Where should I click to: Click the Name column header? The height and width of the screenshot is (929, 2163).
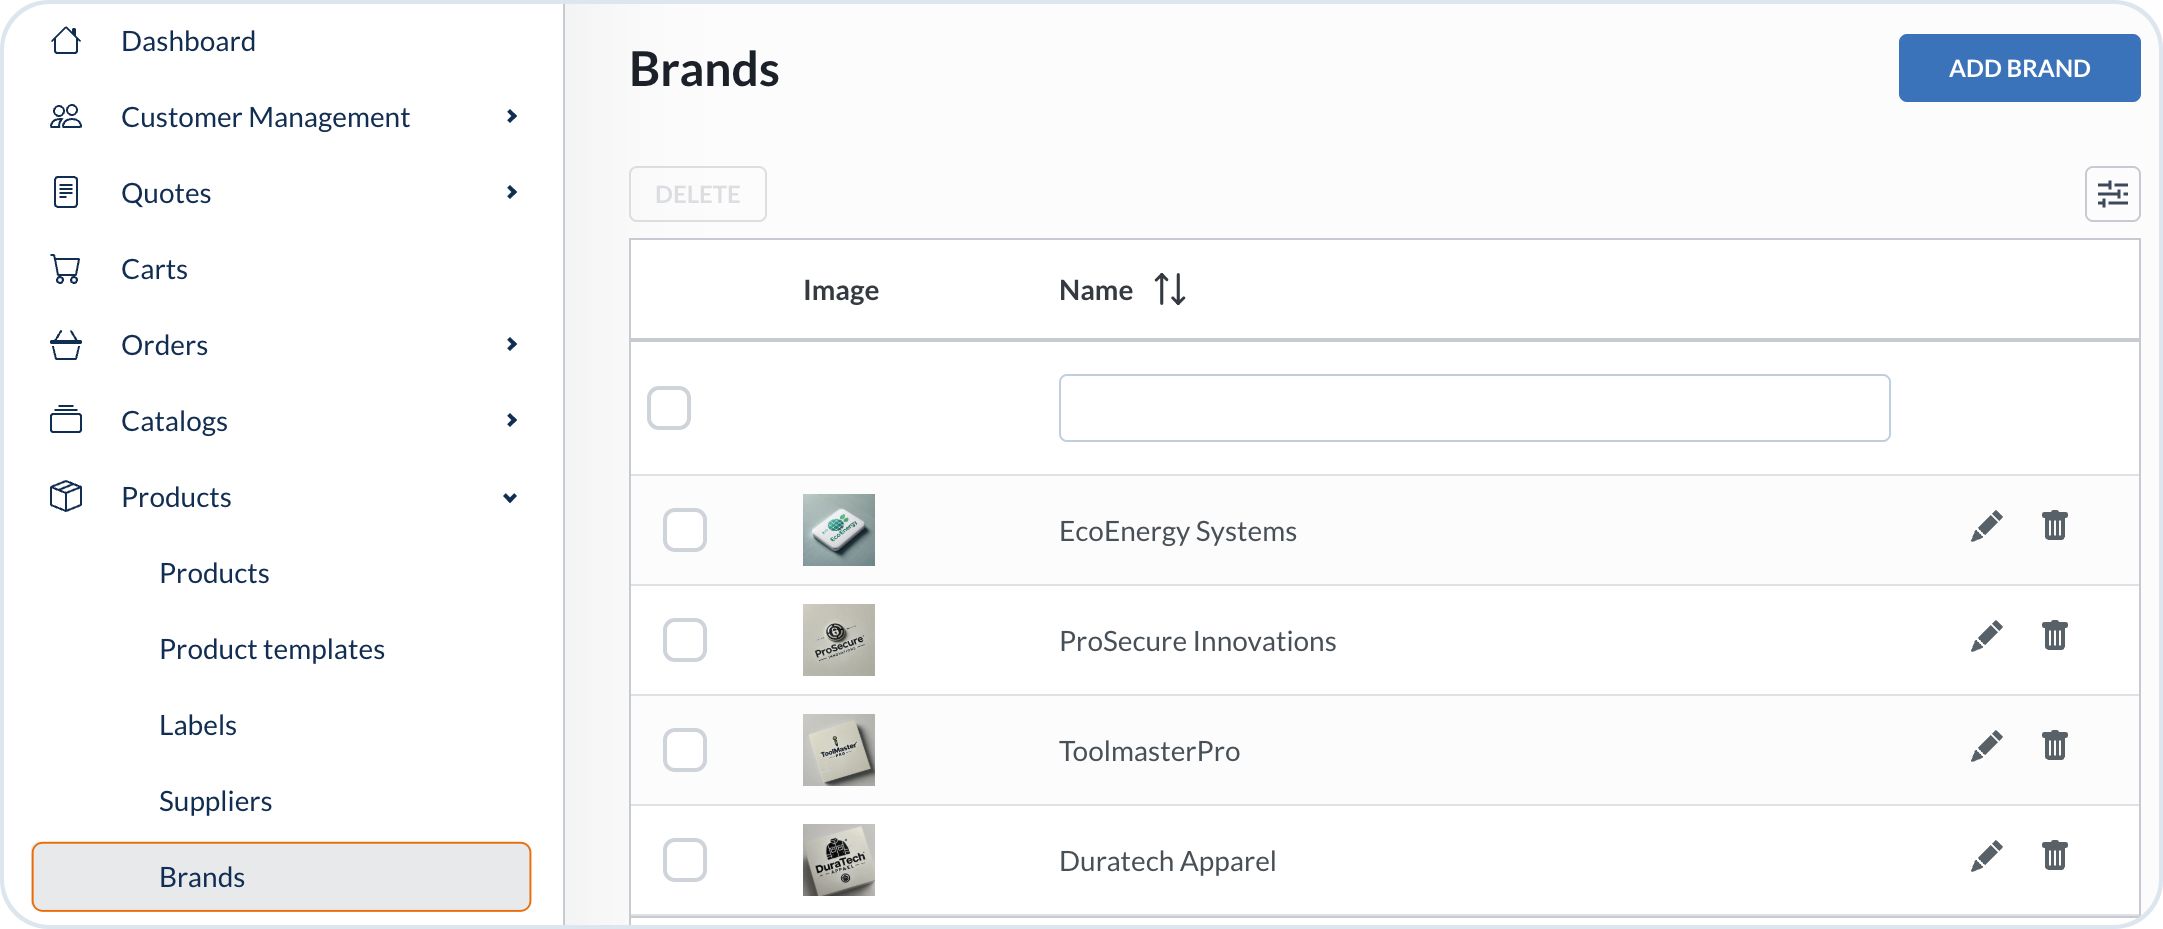(1096, 290)
